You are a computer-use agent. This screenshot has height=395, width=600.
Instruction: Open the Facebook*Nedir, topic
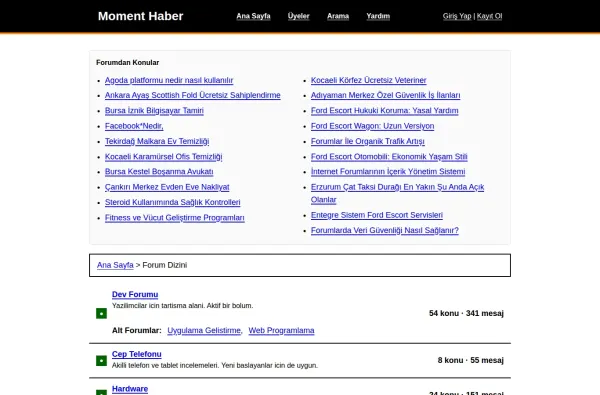pyautogui.click(x=134, y=126)
